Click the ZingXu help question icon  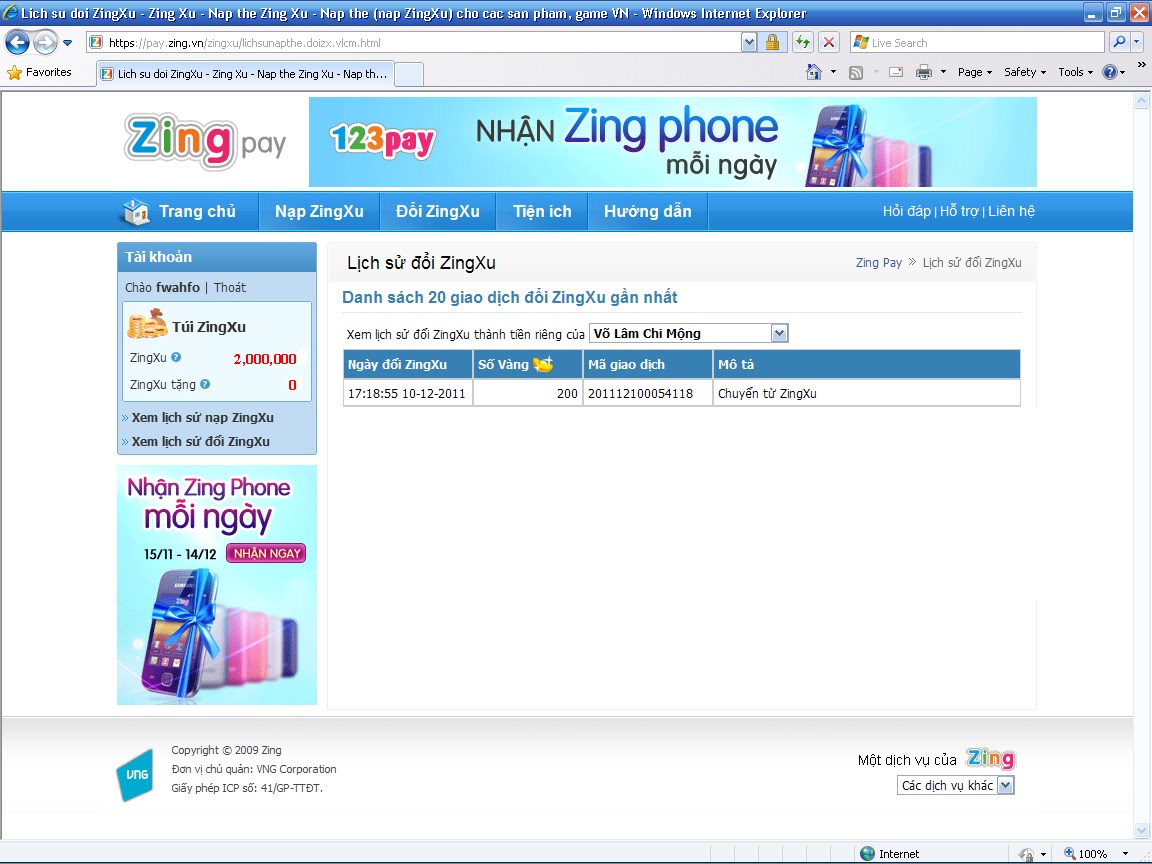176,358
